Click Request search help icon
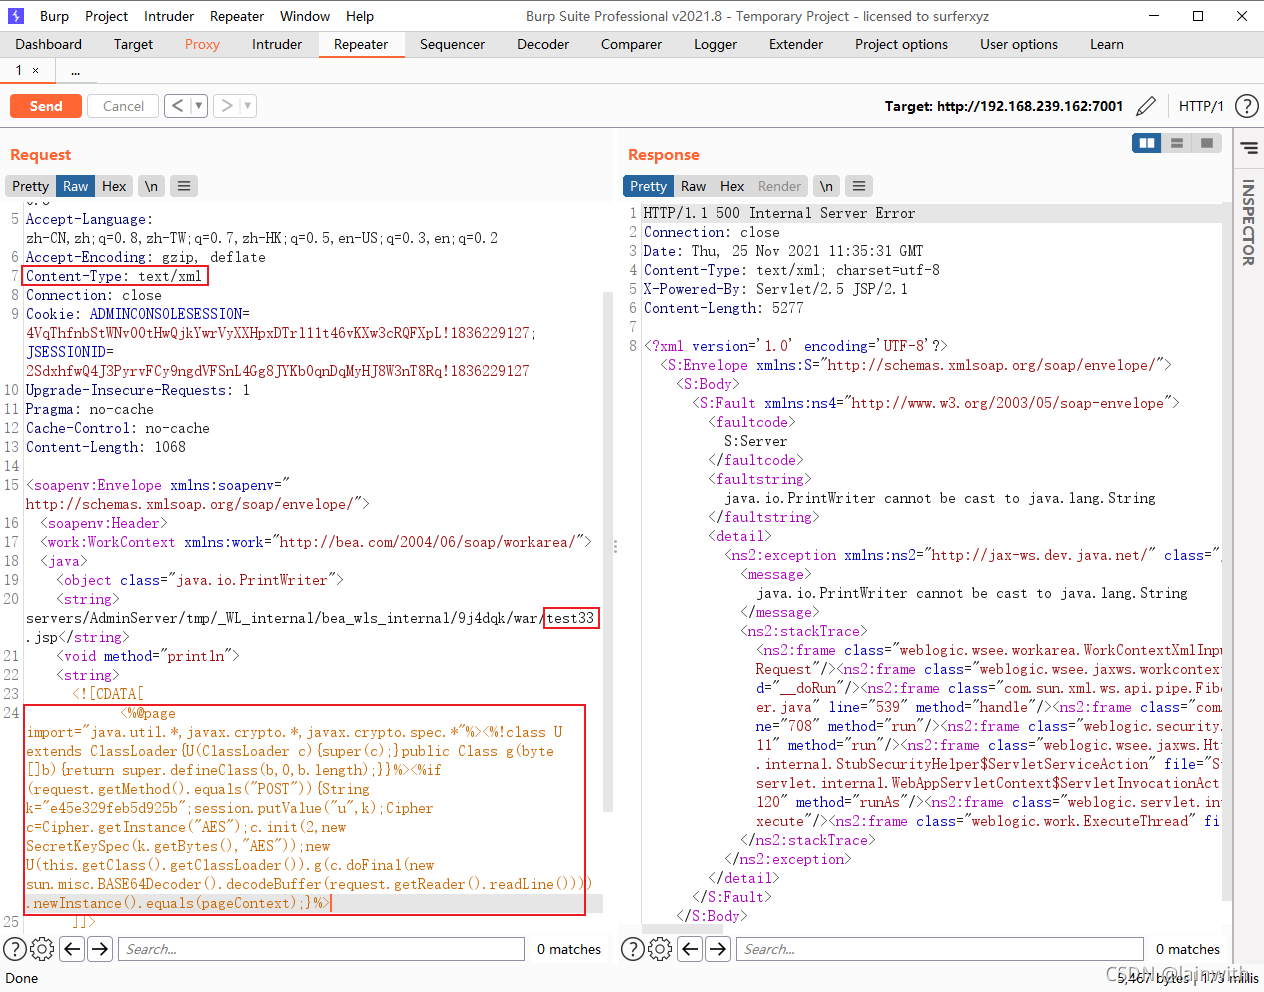 coord(15,949)
